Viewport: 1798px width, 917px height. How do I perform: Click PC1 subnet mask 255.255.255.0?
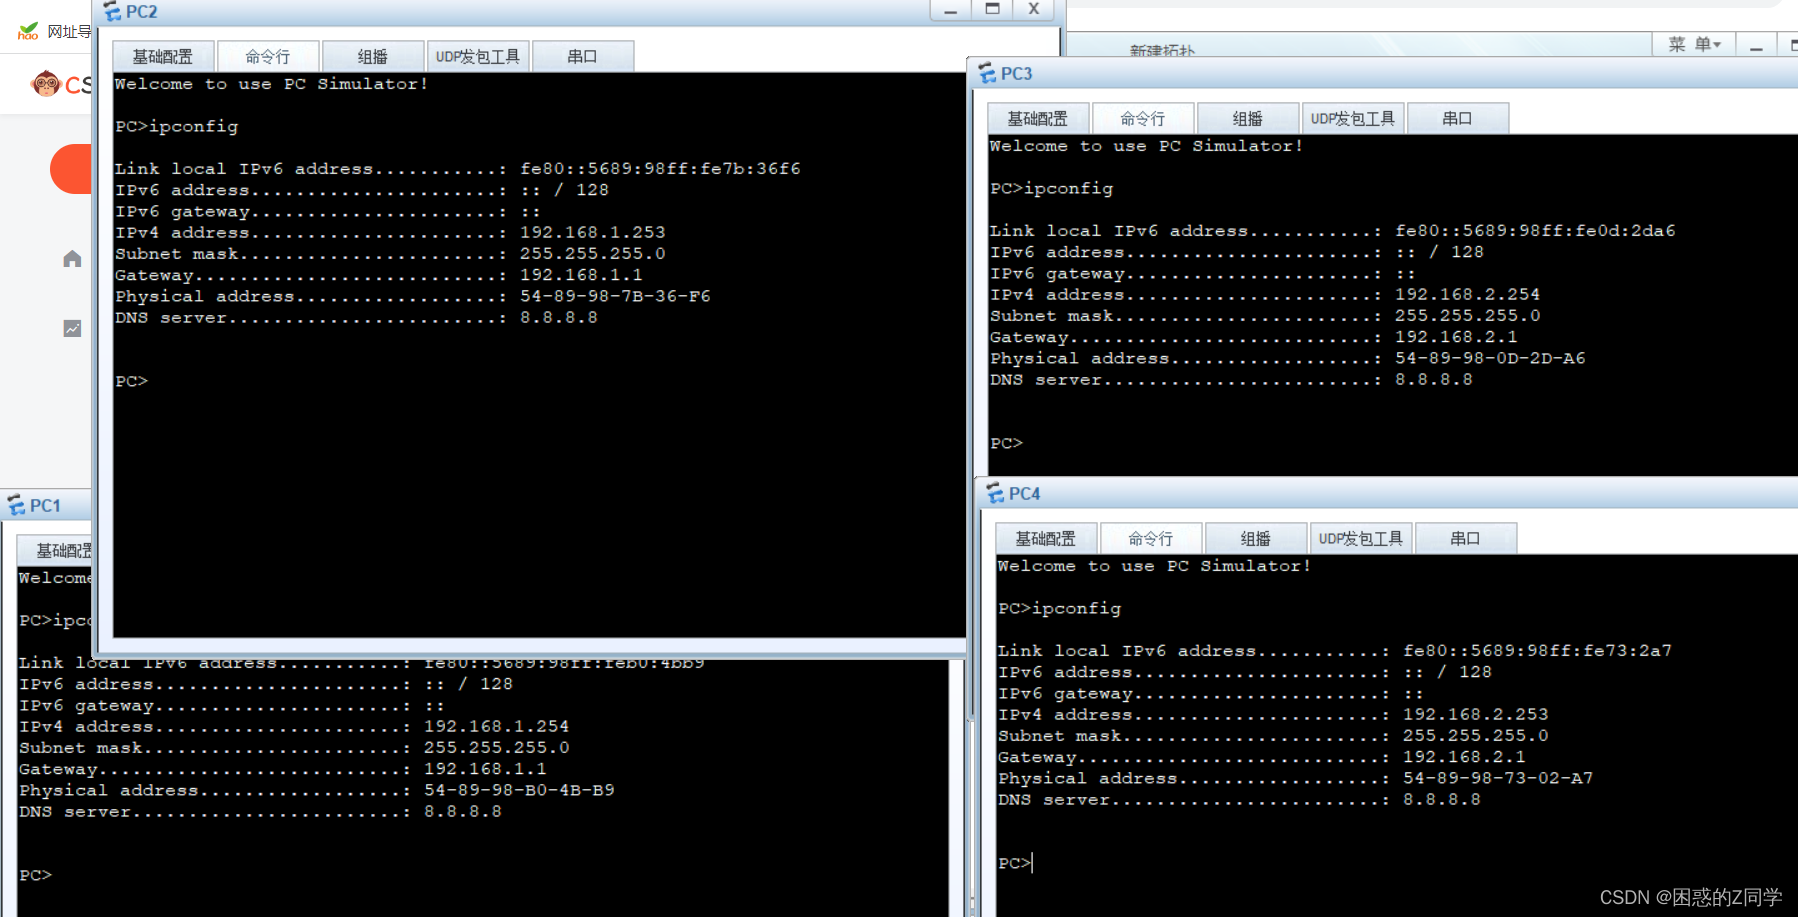(x=497, y=747)
